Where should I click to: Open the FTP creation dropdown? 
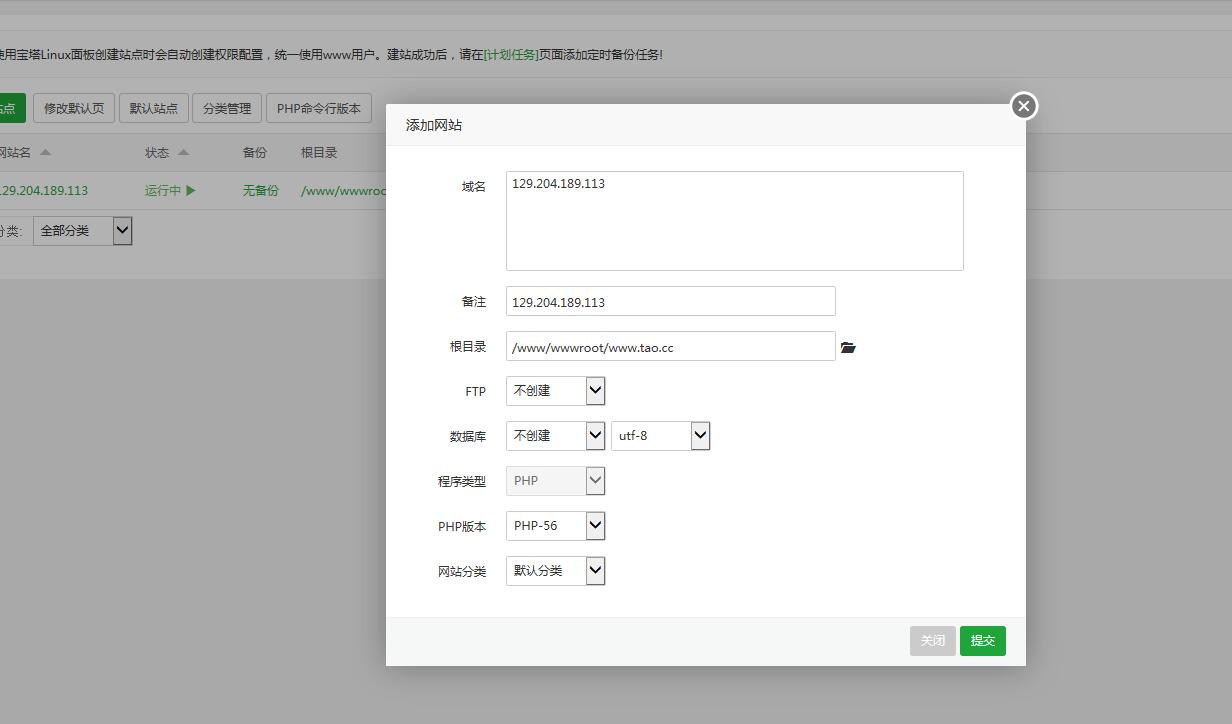coord(555,391)
